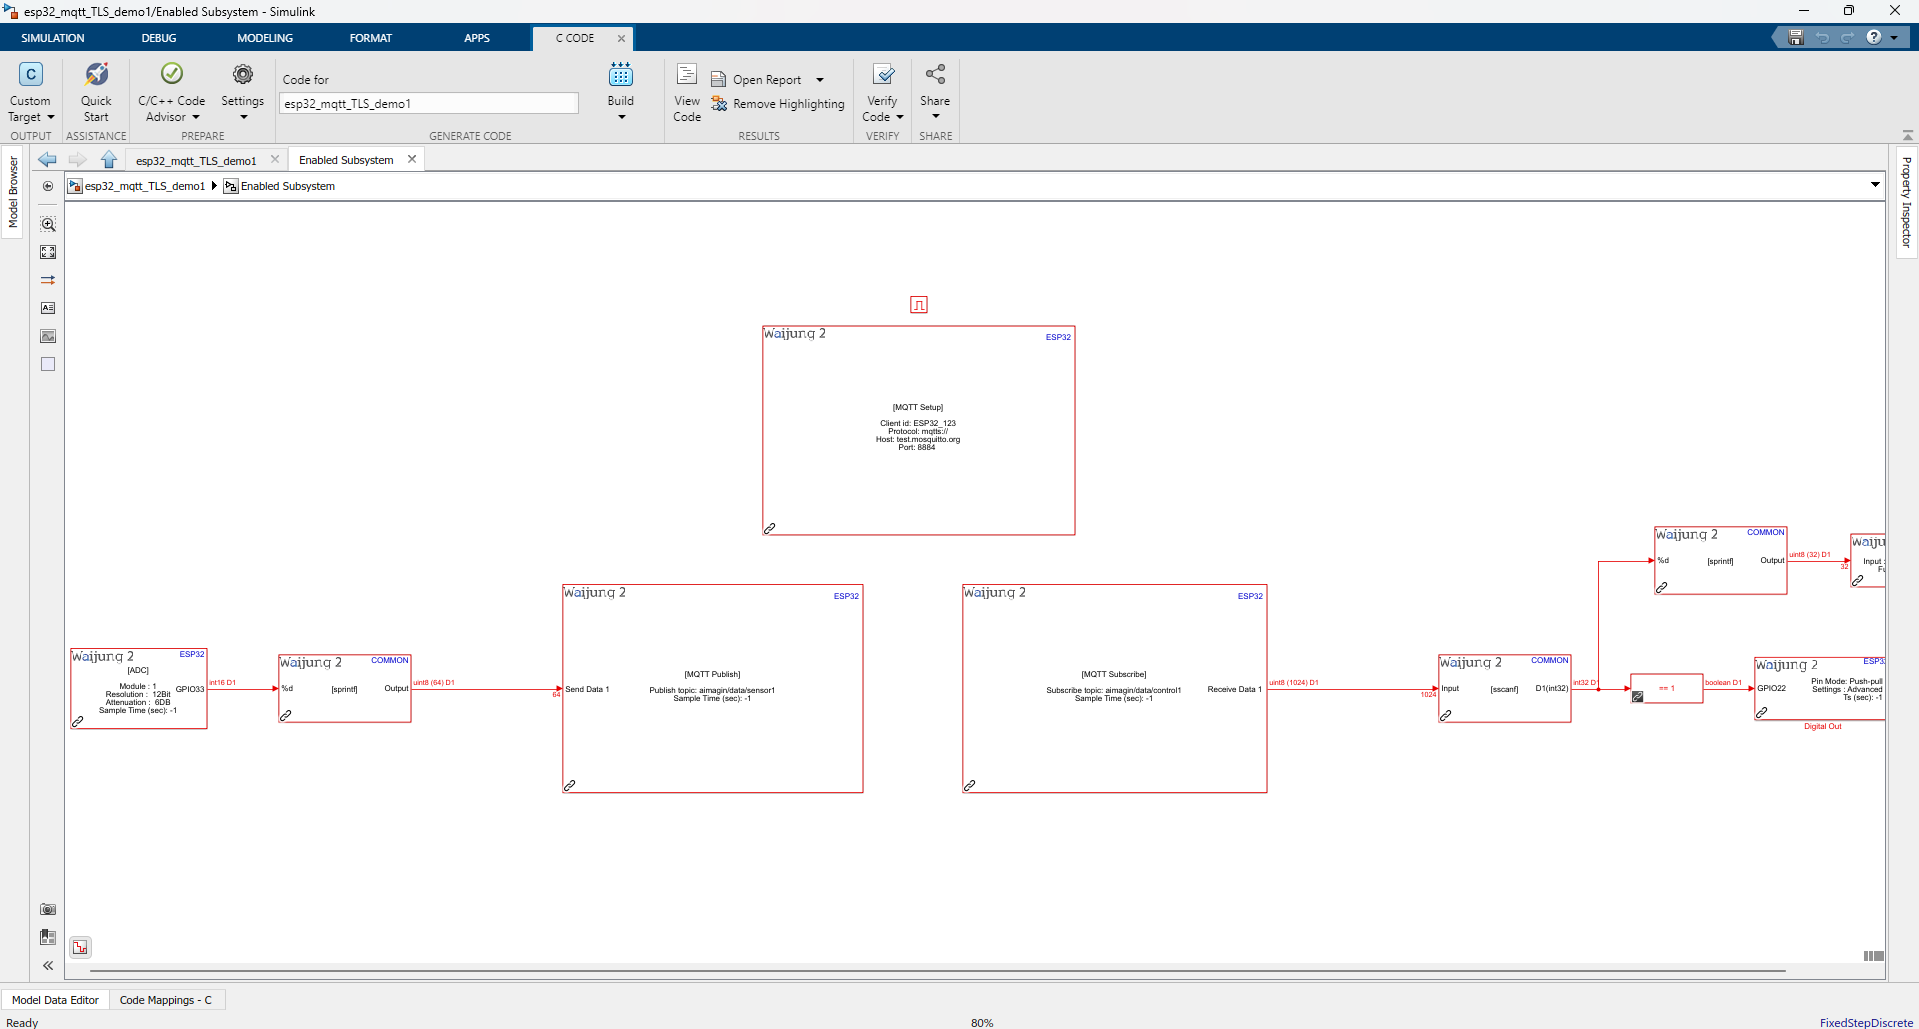Click Remove Highlighting button
1919x1029 pixels.
coord(778,104)
